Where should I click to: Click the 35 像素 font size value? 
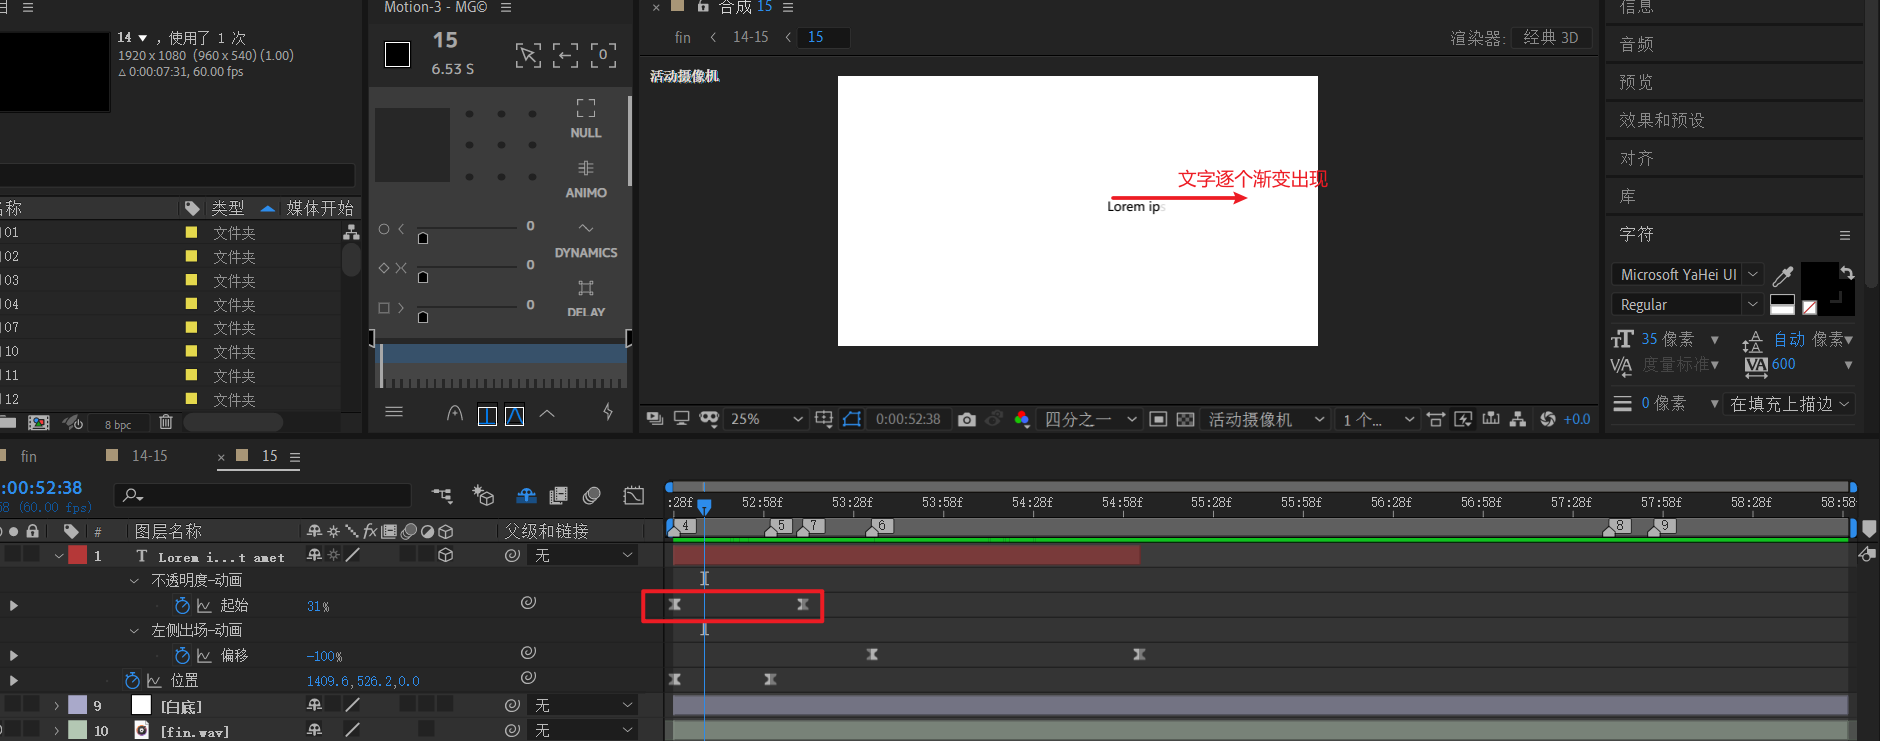(x=1668, y=339)
